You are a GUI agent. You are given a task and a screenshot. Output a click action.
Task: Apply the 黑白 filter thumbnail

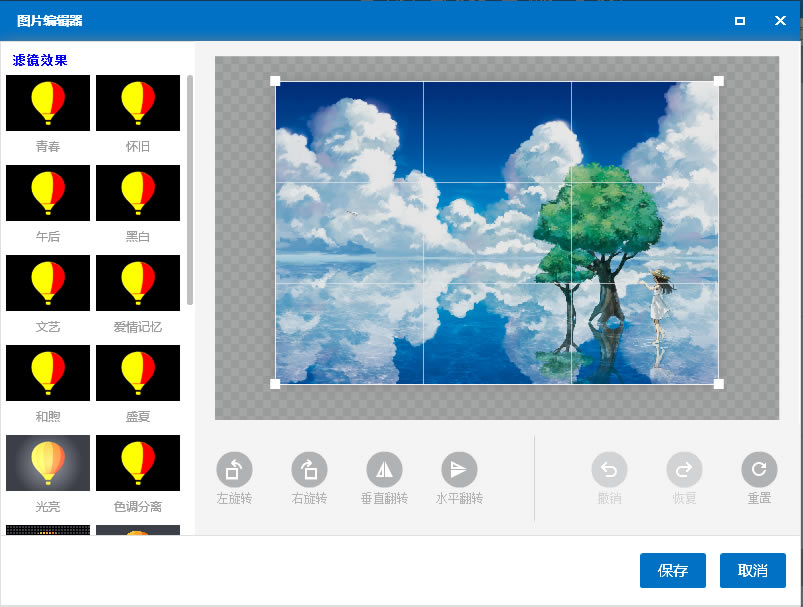138,193
